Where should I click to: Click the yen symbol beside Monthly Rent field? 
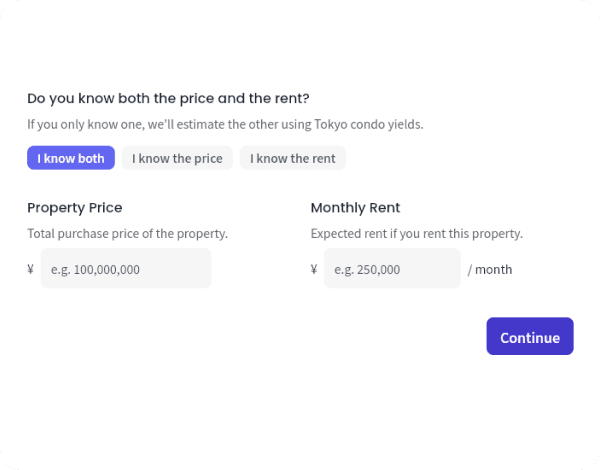[314, 269]
